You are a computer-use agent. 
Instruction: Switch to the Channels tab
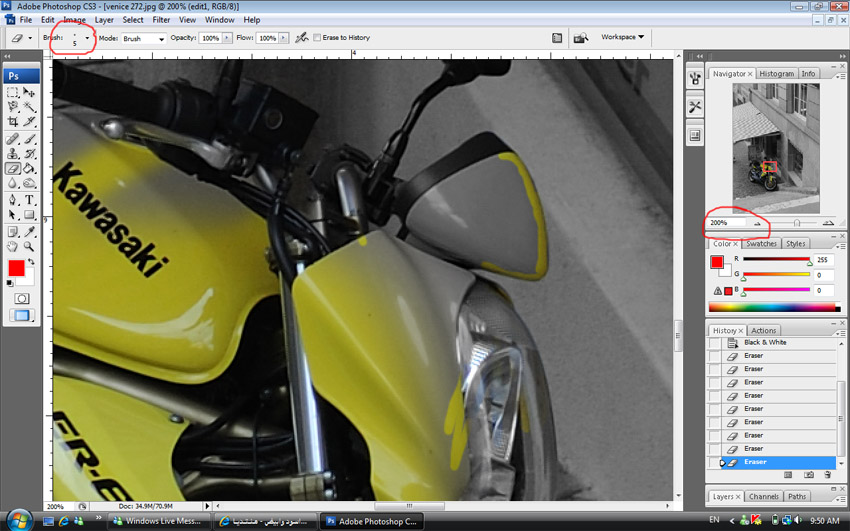[764, 496]
